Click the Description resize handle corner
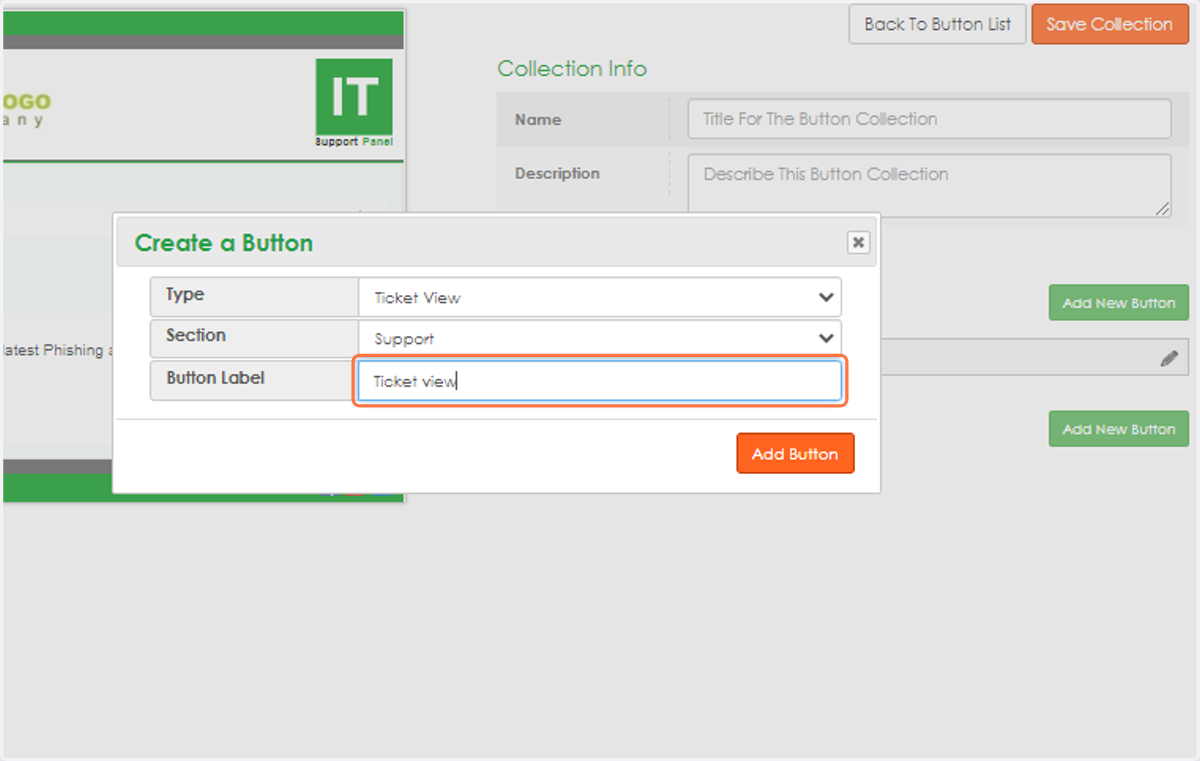The height and width of the screenshot is (761, 1200). pyautogui.click(x=1163, y=209)
